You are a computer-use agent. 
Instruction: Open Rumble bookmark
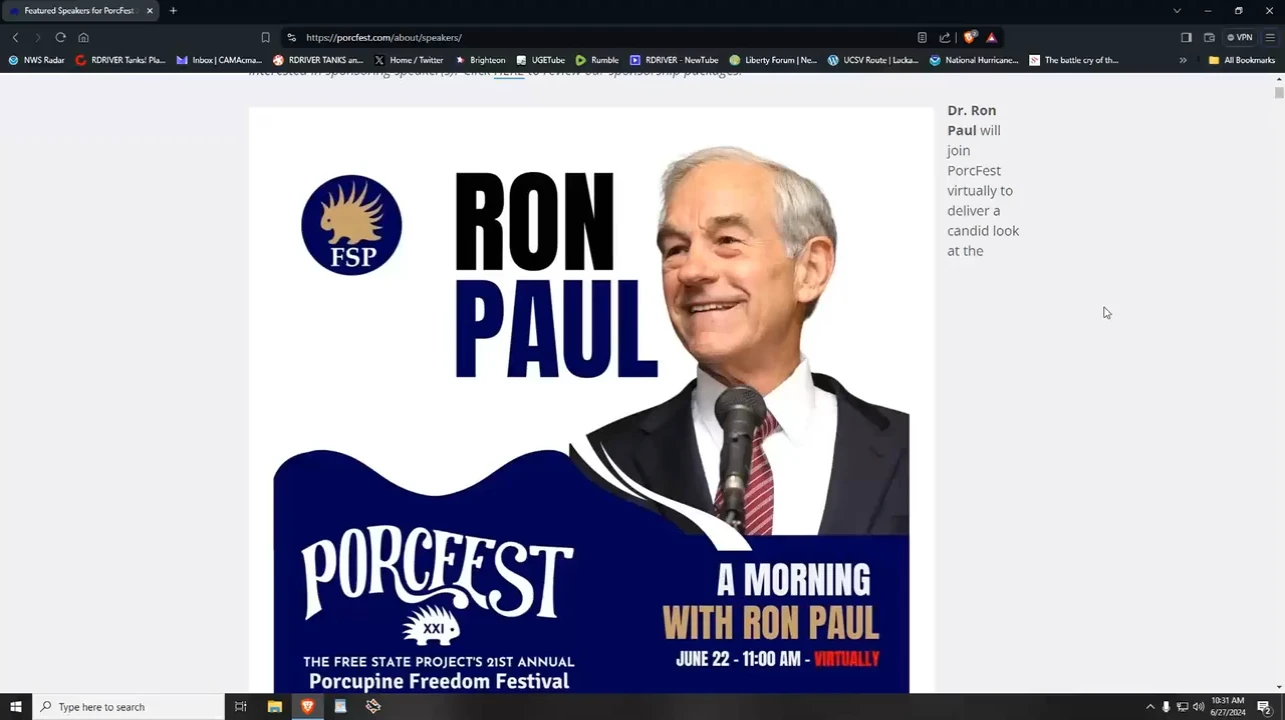point(597,60)
